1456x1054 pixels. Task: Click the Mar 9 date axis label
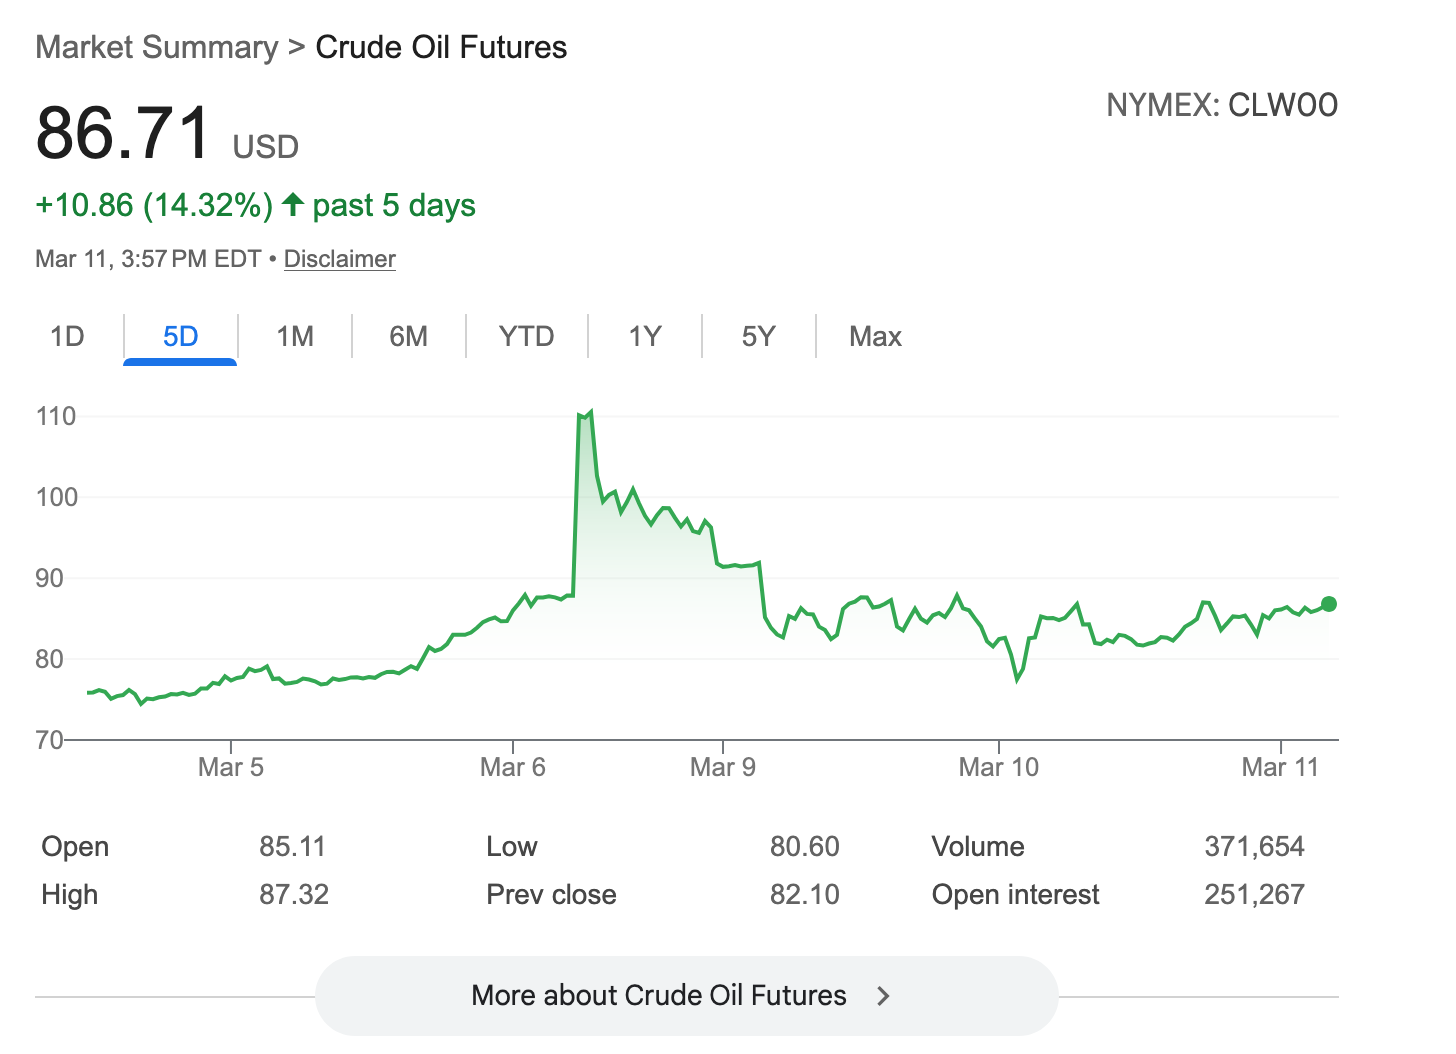(x=723, y=767)
